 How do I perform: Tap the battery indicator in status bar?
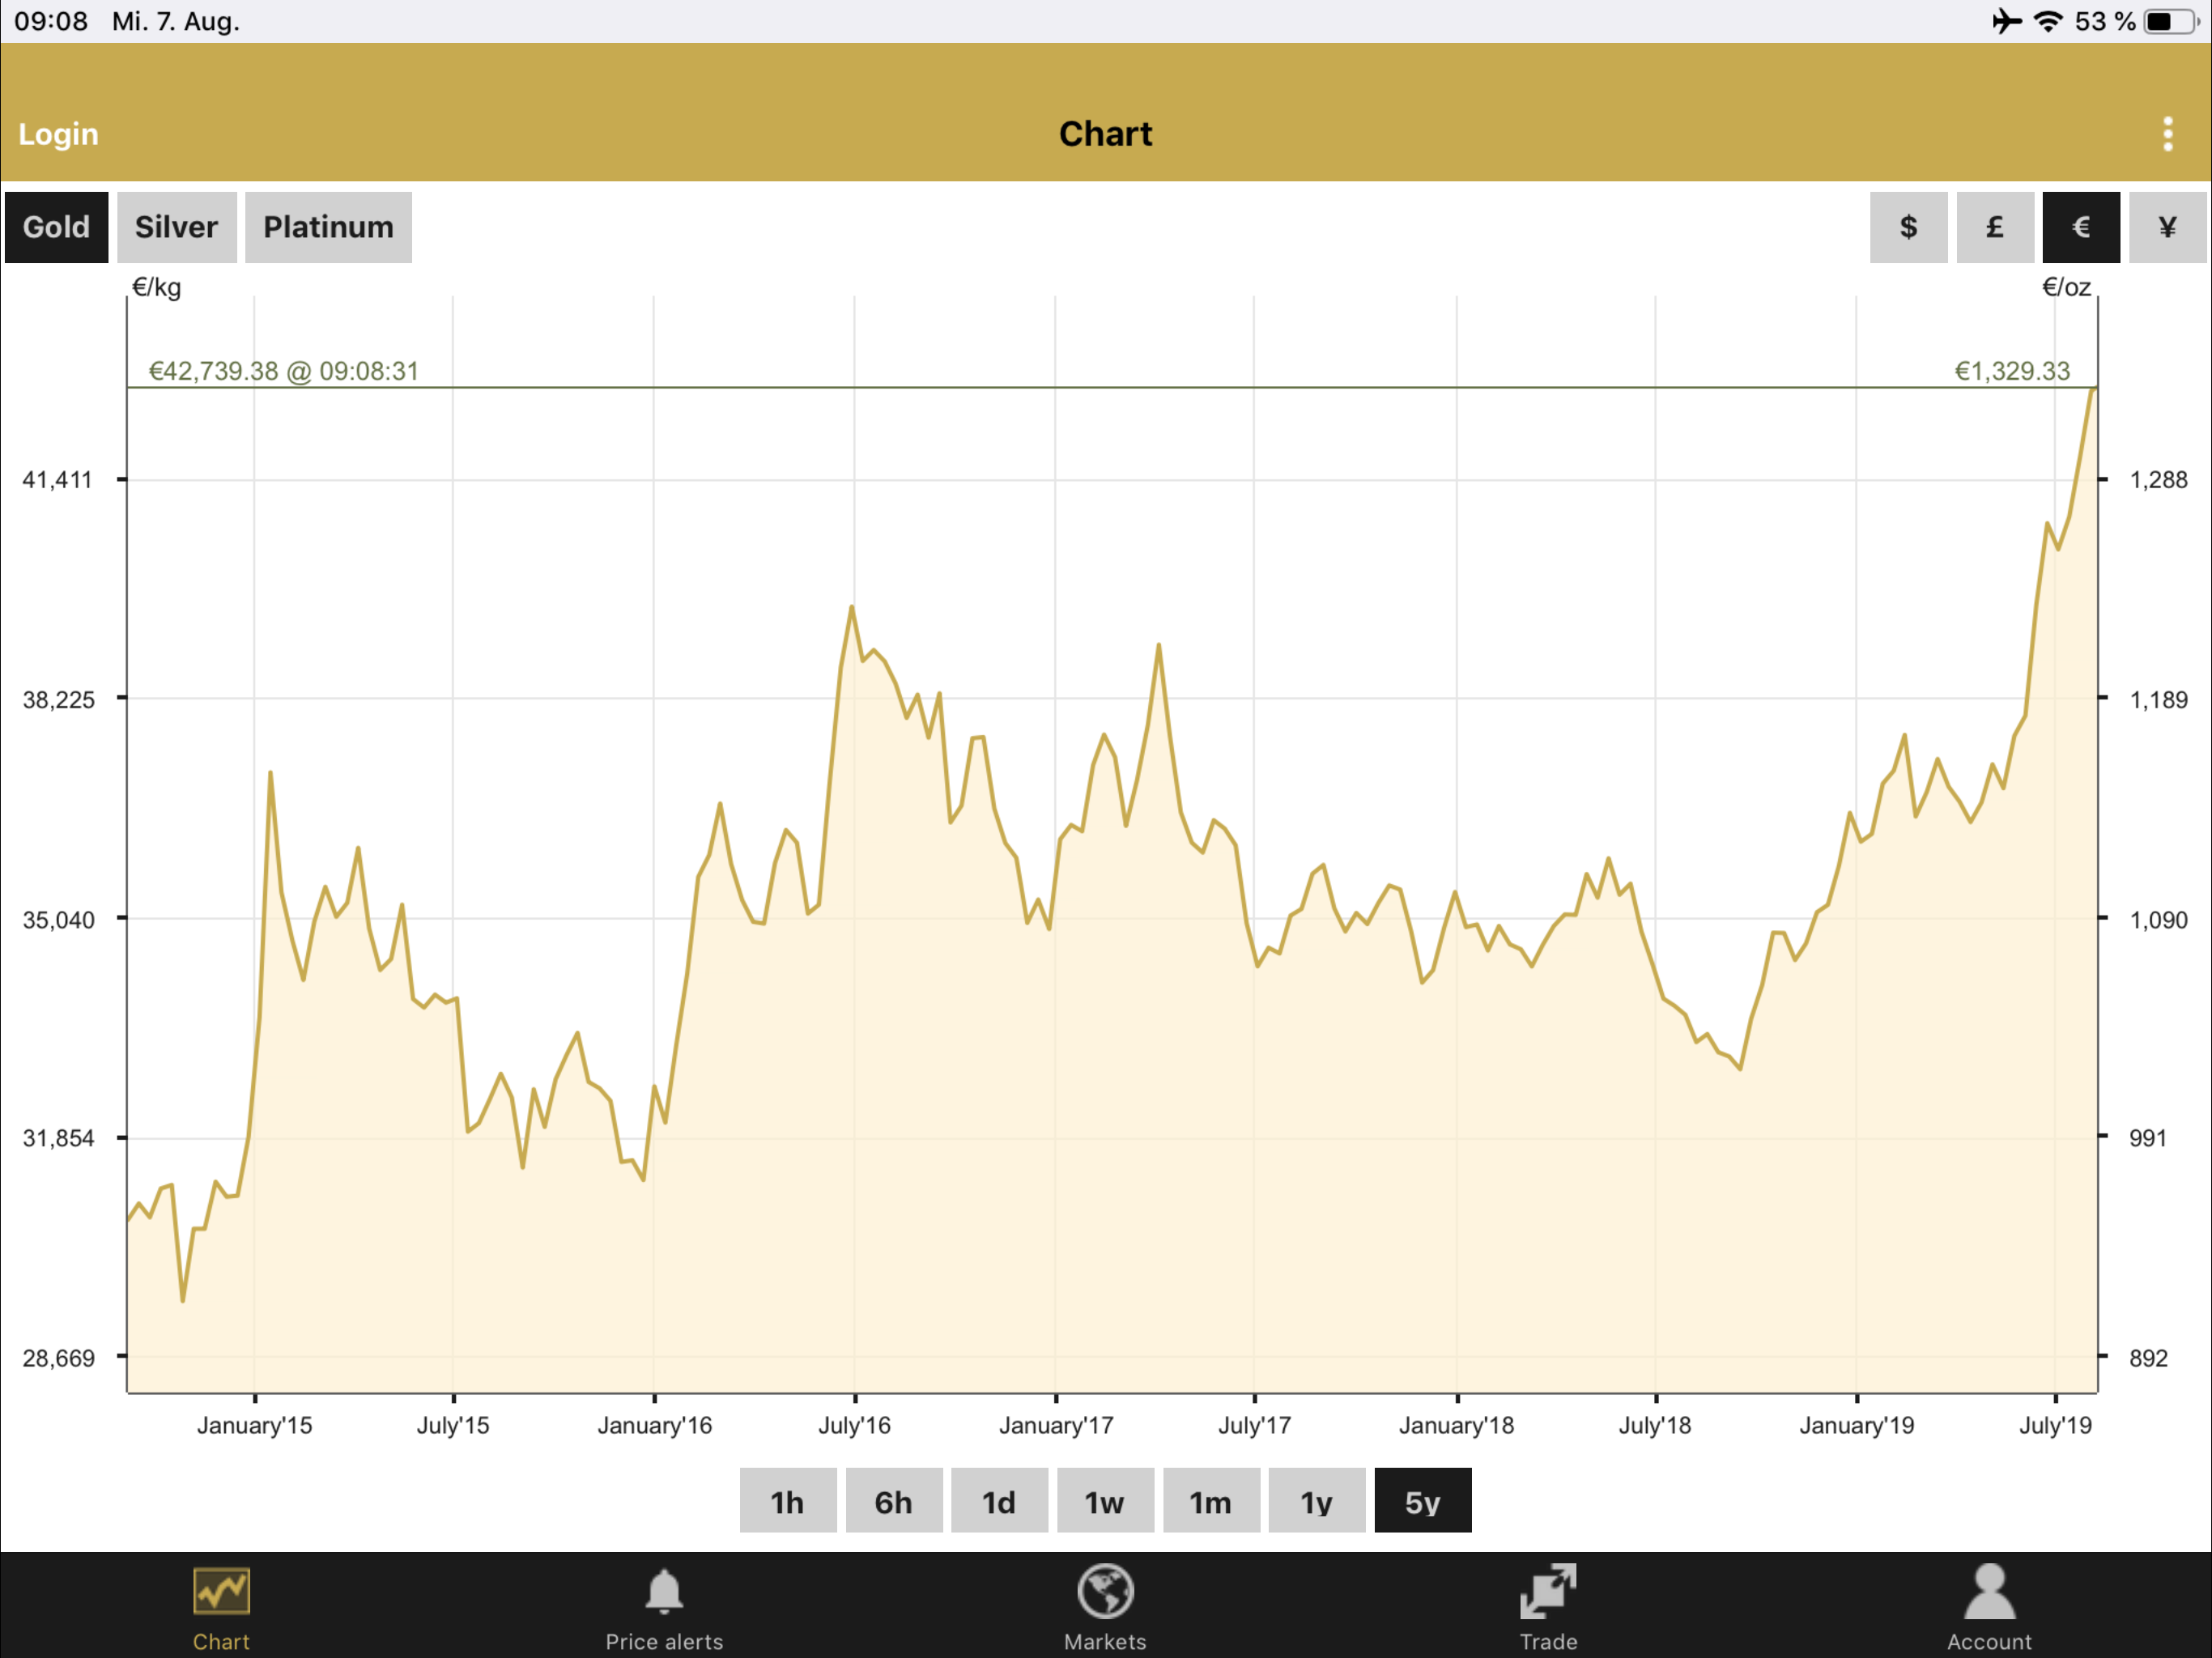pyautogui.click(x=2168, y=21)
